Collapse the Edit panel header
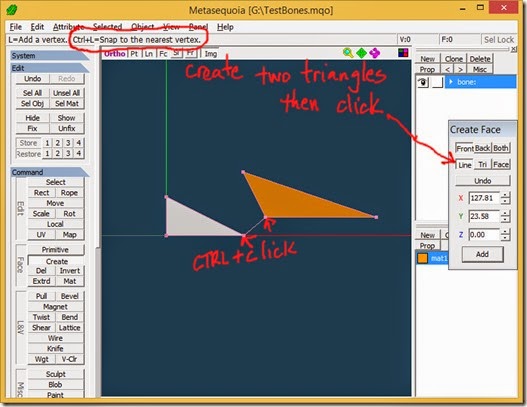527x407 pixels. point(50,68)
